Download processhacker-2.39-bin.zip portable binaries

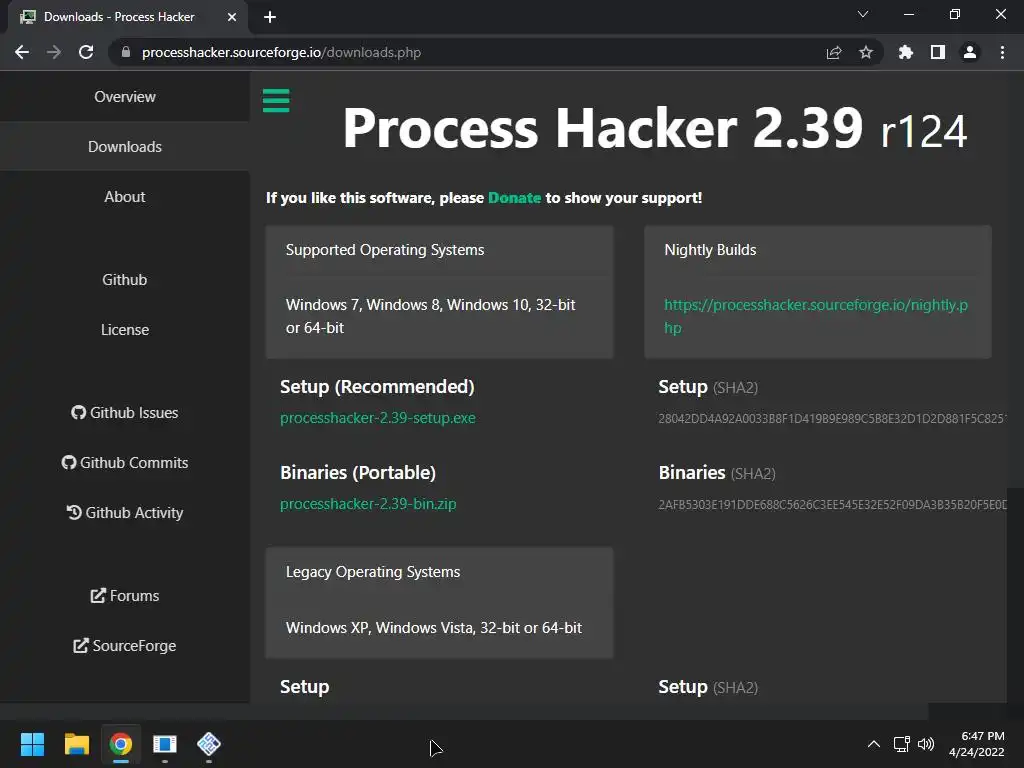(368, 504)
